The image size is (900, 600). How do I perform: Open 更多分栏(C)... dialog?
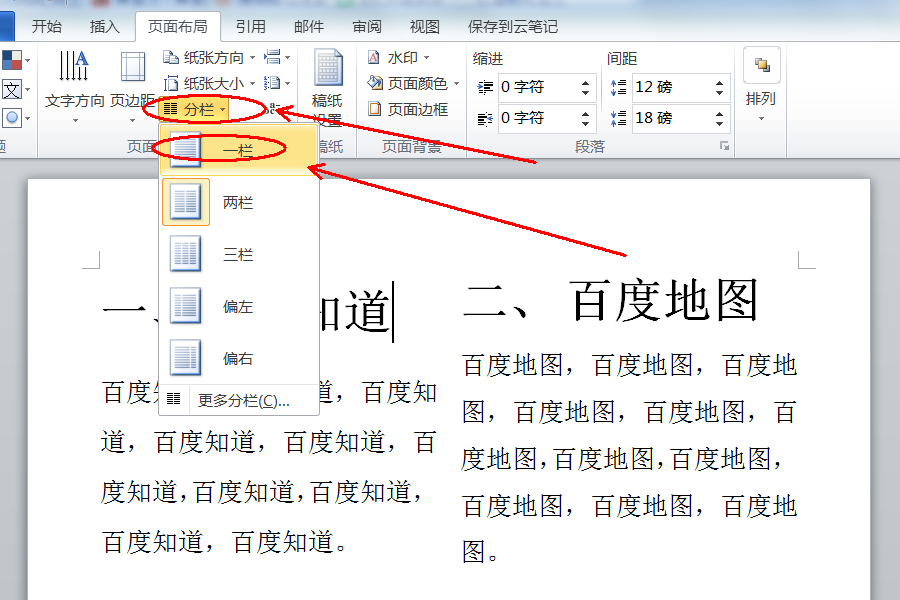[x=239, y=400]
